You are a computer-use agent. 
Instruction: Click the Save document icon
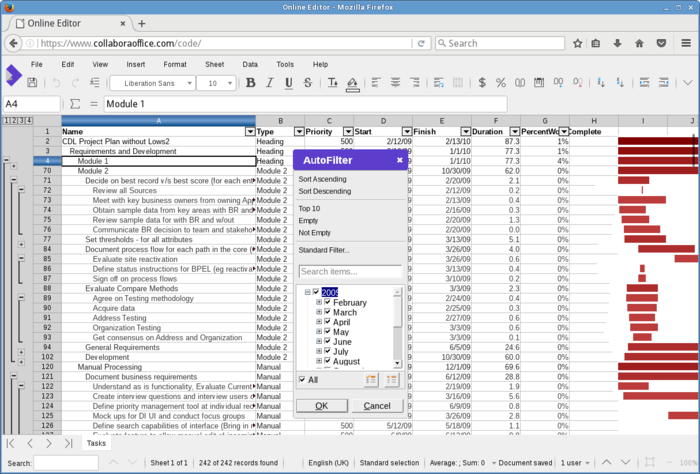pos(30,83)
